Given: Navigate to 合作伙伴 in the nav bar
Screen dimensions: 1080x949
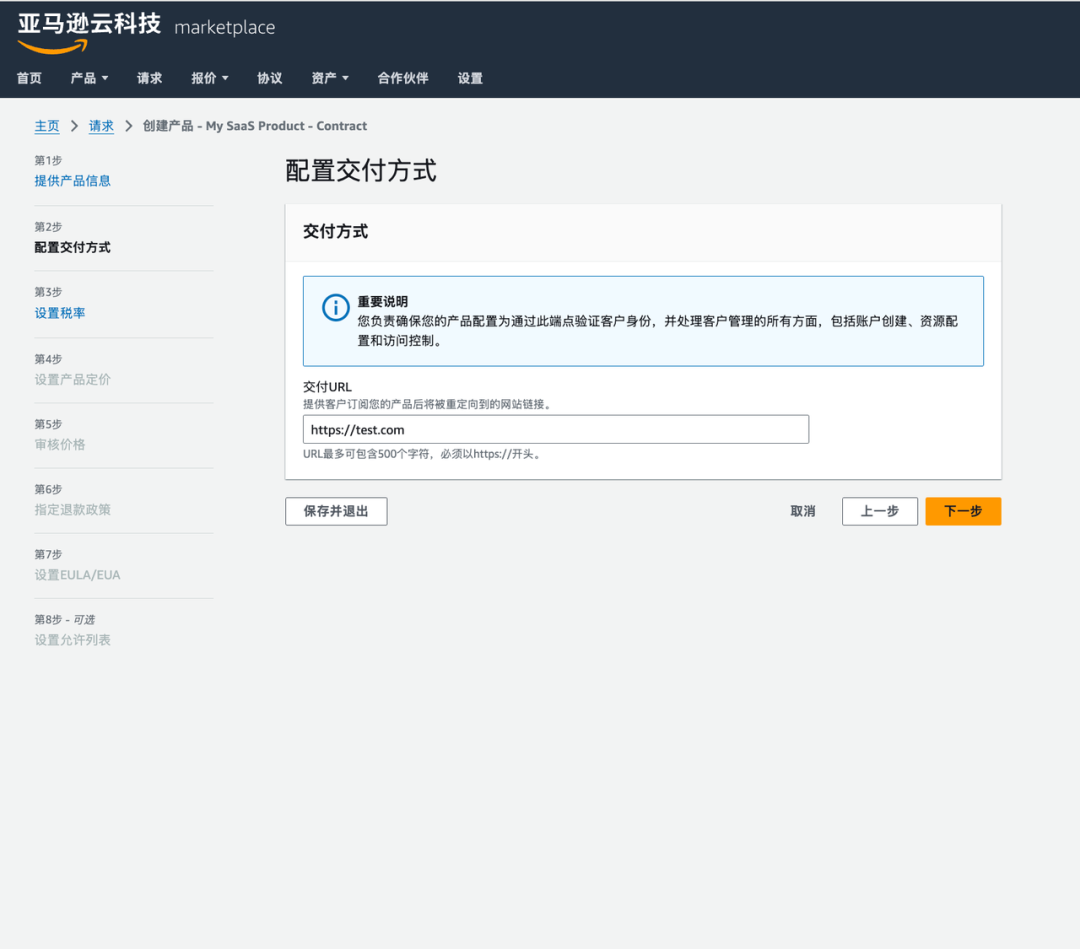Looking at the screenshot, I should tap(403, 78).
